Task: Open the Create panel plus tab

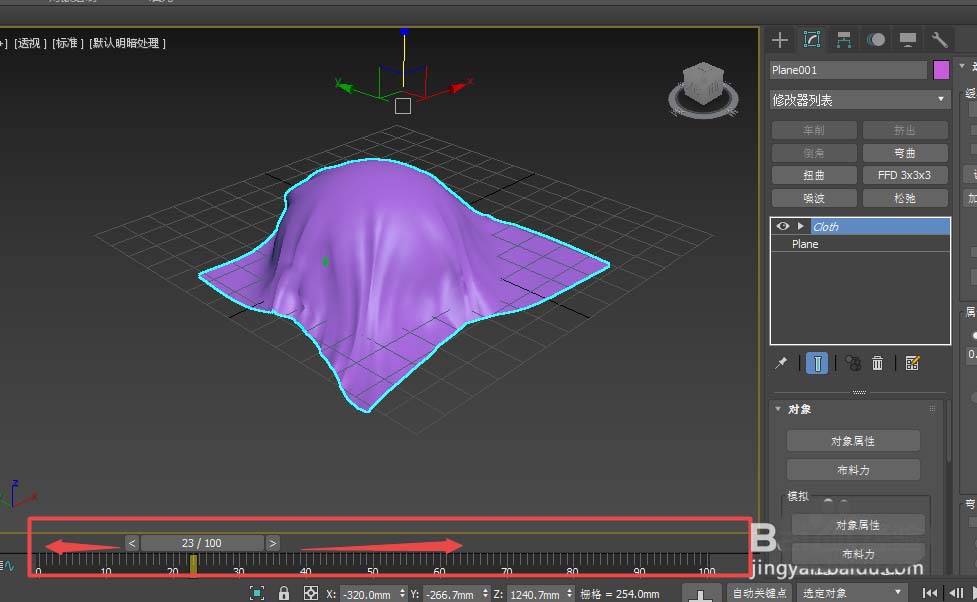Action: click(x=780, y=40)
